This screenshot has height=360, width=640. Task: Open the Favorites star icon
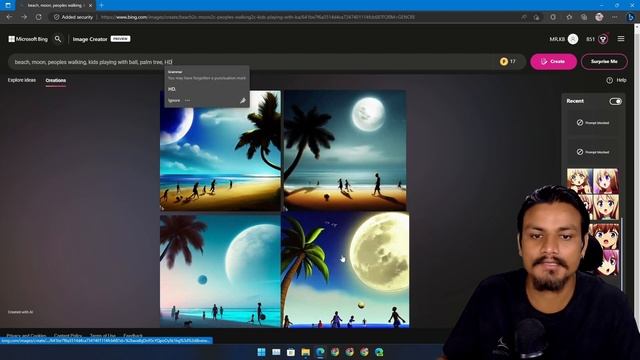(x=569, y=17)
